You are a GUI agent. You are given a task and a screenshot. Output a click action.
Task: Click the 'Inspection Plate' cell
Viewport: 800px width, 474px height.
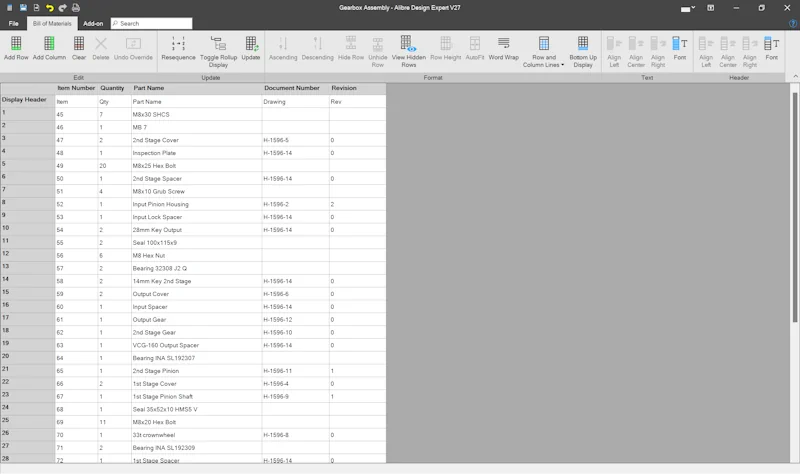(196, 153)
